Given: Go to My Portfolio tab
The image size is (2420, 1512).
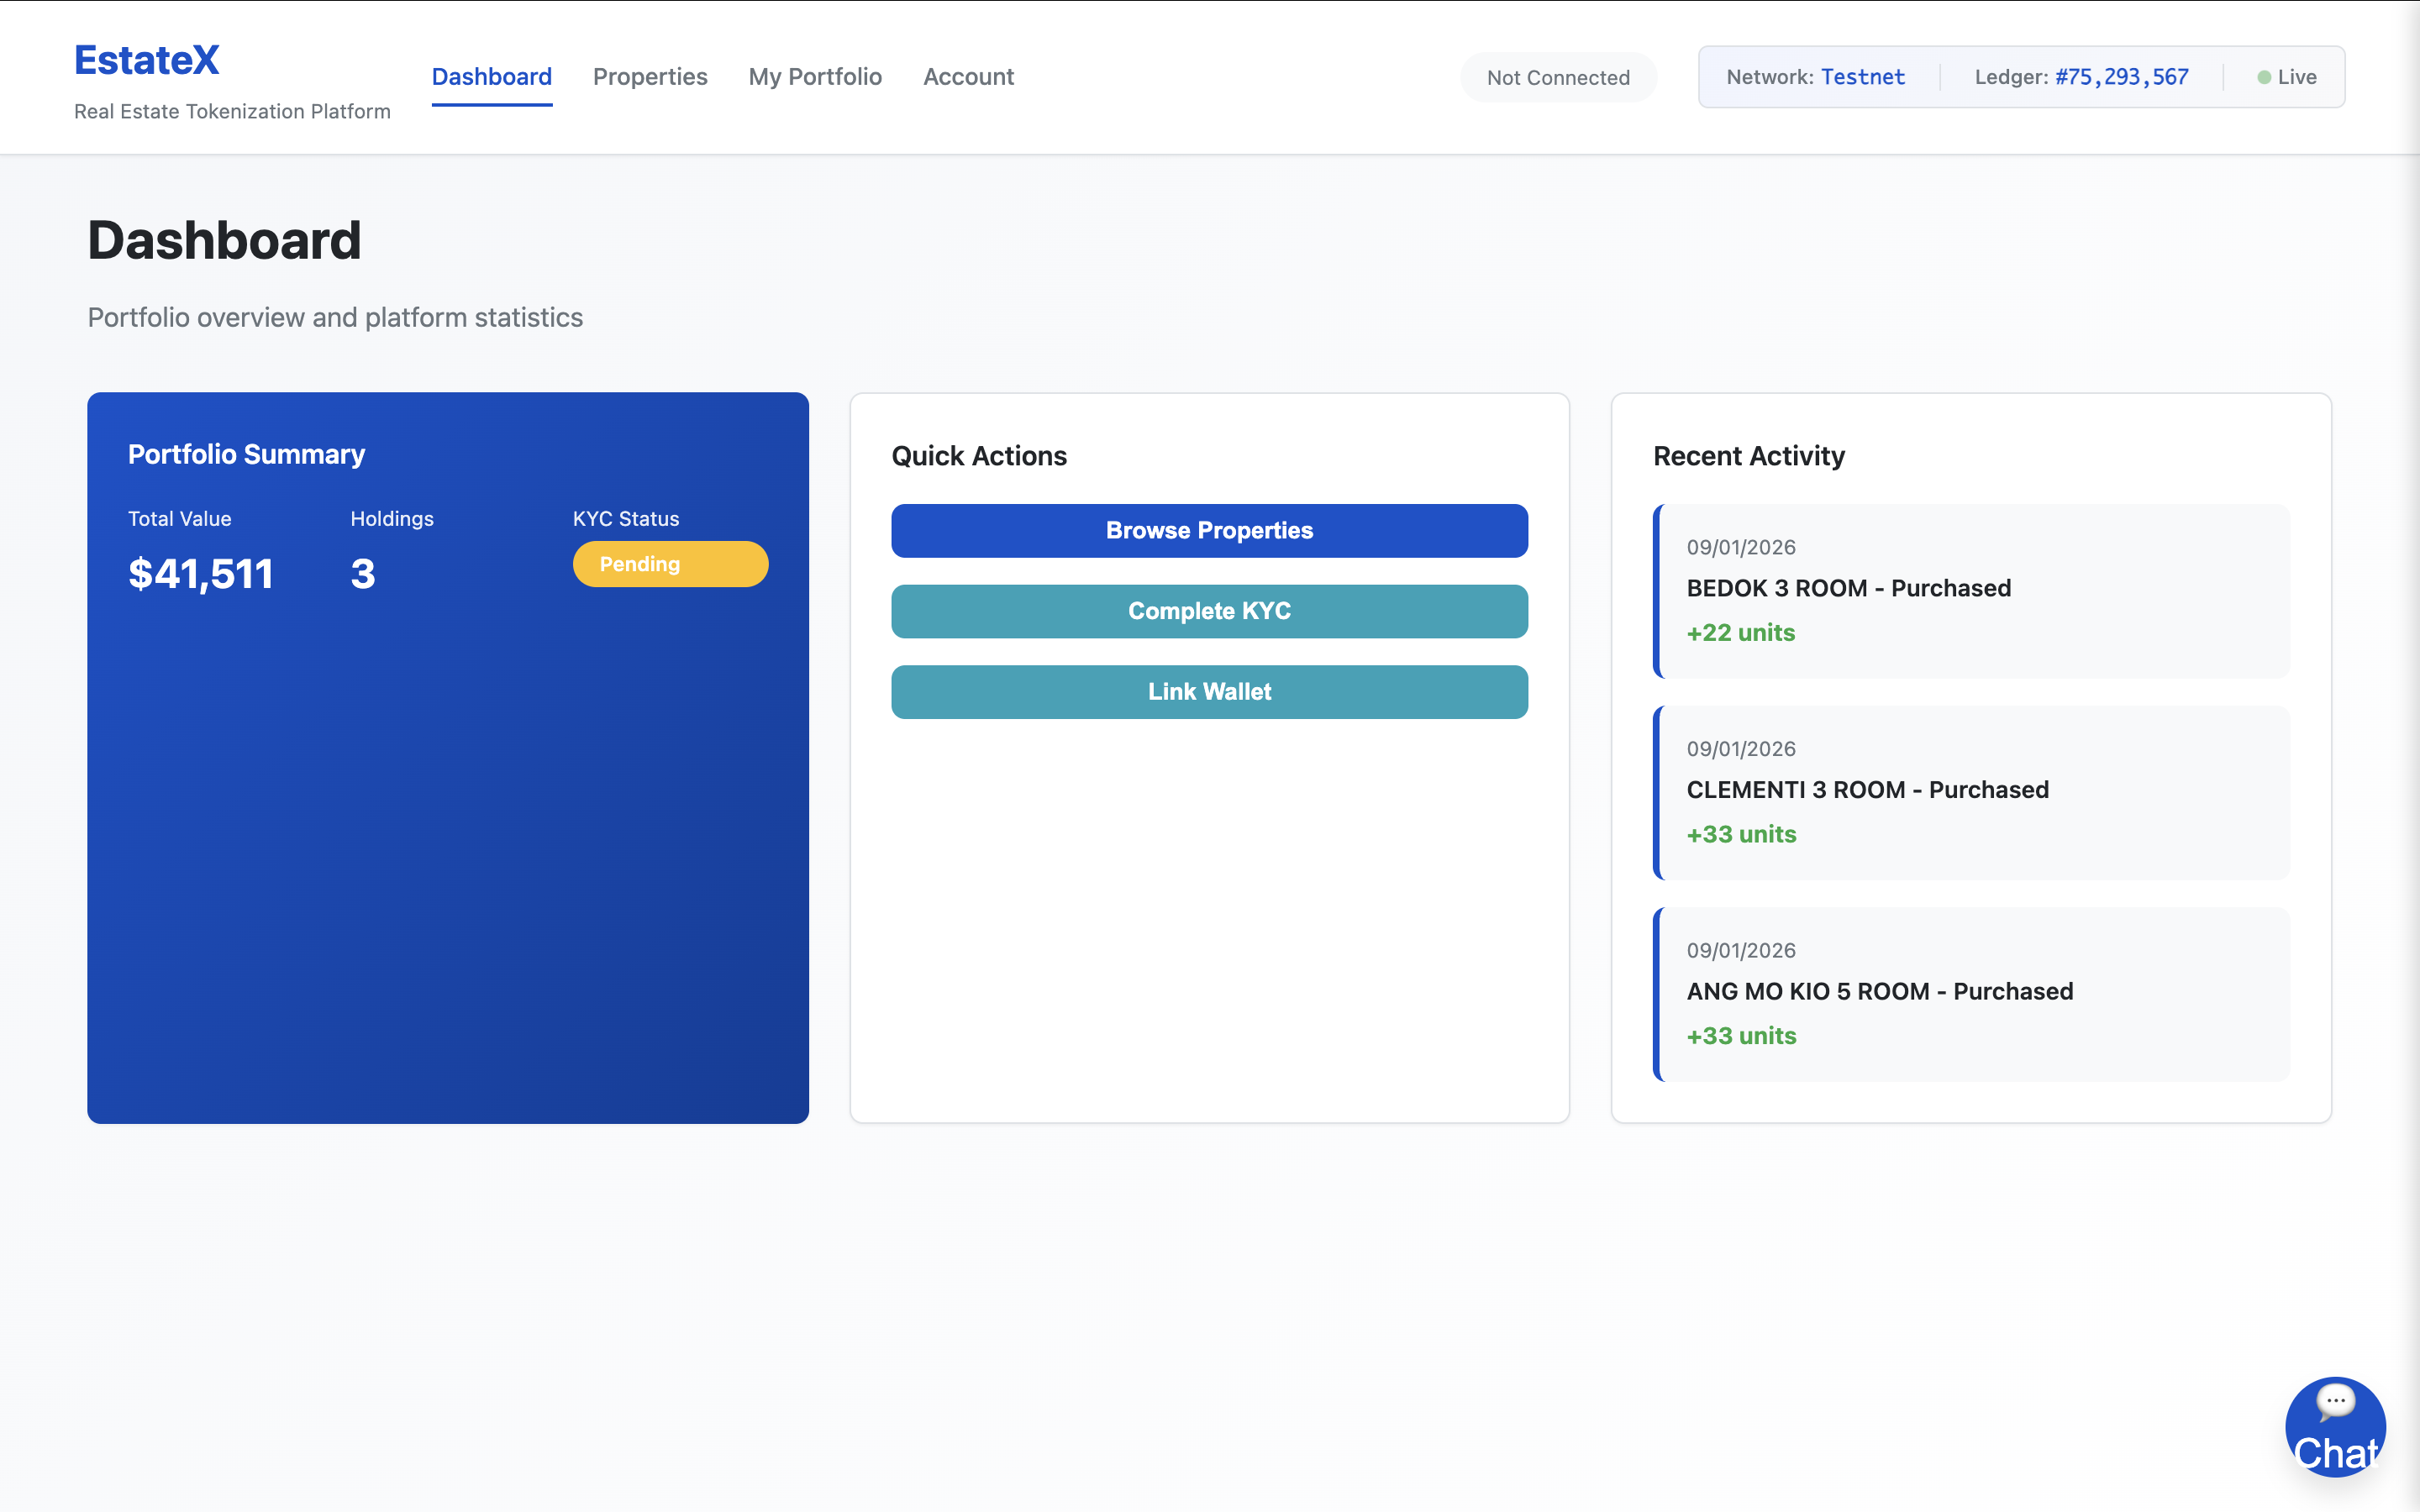Looking at the screenshot, I should (x=814, y=77).
